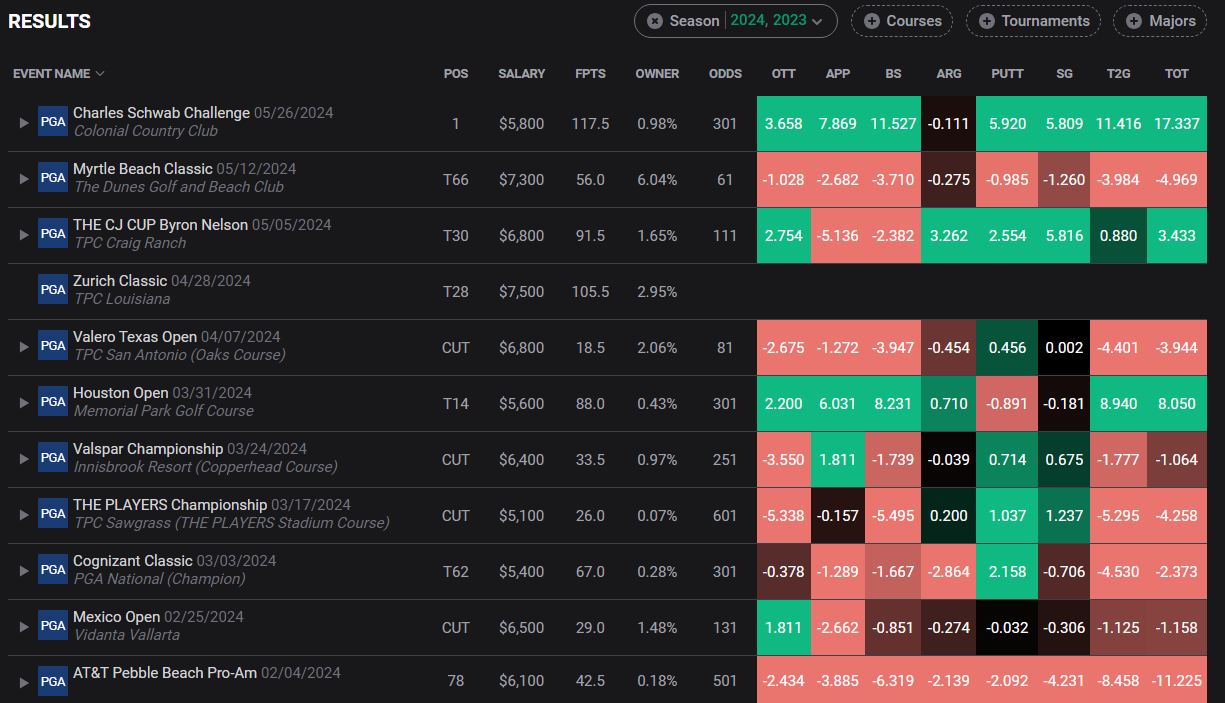Expand the Valero Texas Open row

click(x=25, y=346)
